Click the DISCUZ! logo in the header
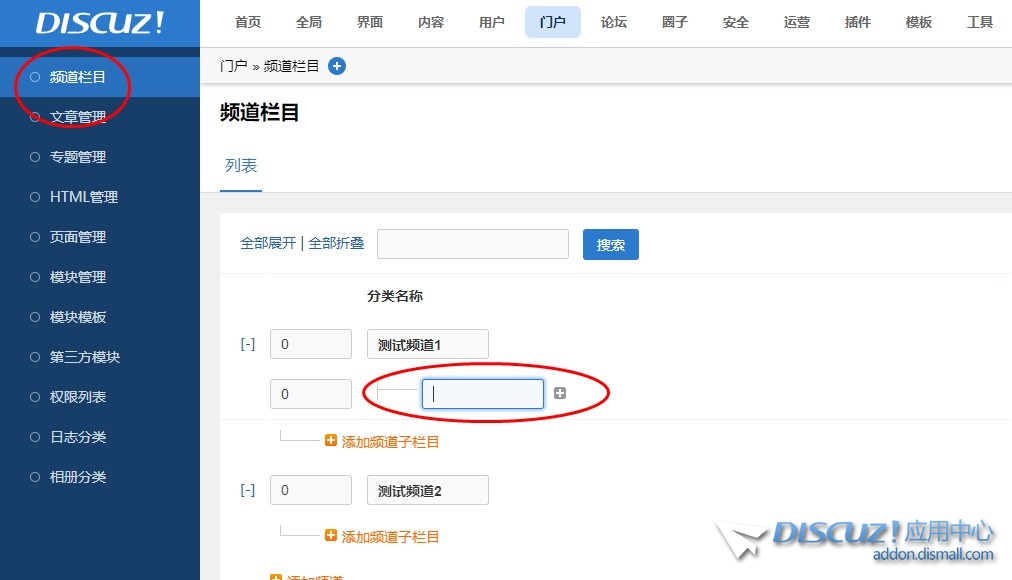Screen dimensions: 1012x580 pos(100,23)
